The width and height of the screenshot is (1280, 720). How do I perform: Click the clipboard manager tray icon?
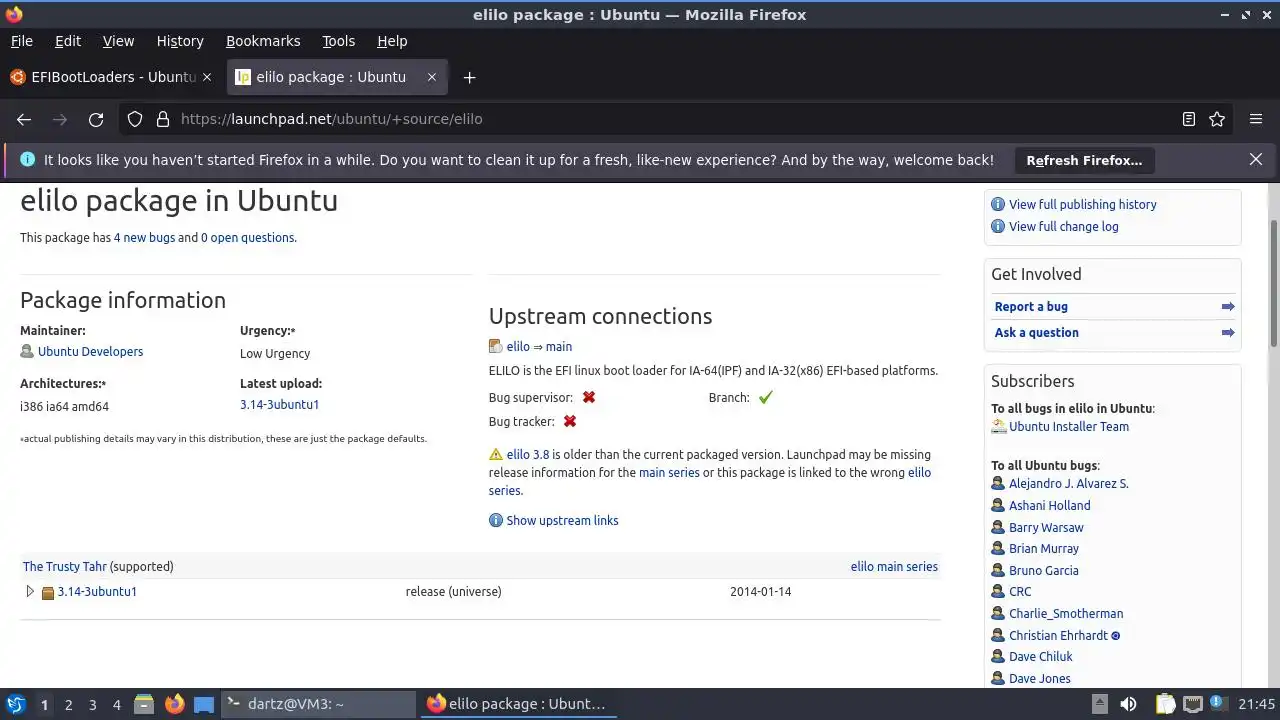[x=1166, y=704]
